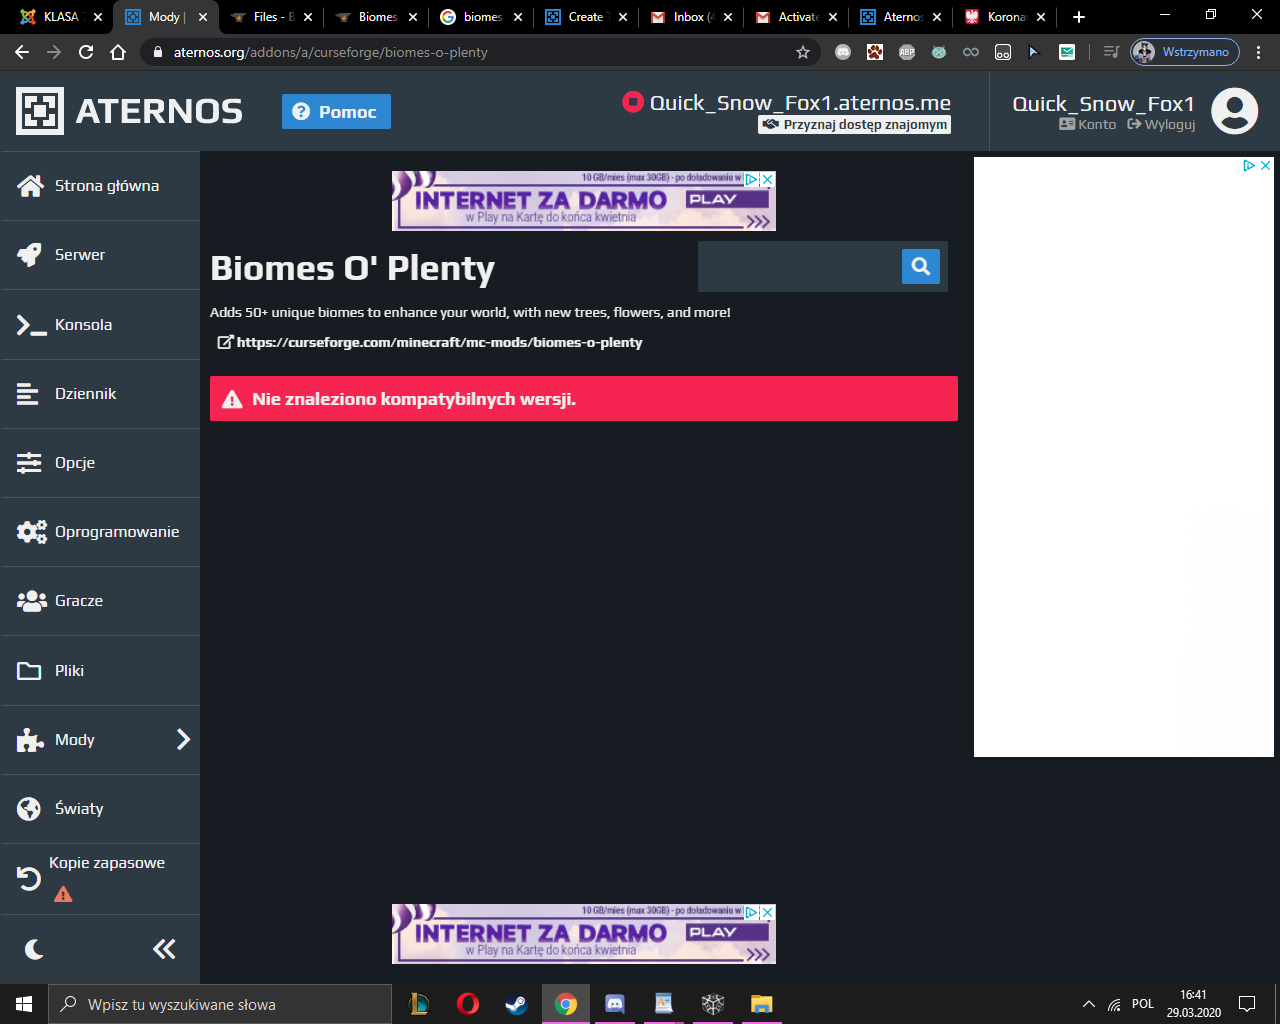Image resolution: width=1280 pixels, height=1024 pixels.
Task: Go to Strona główna in sidebar
Action: point(100,186)
